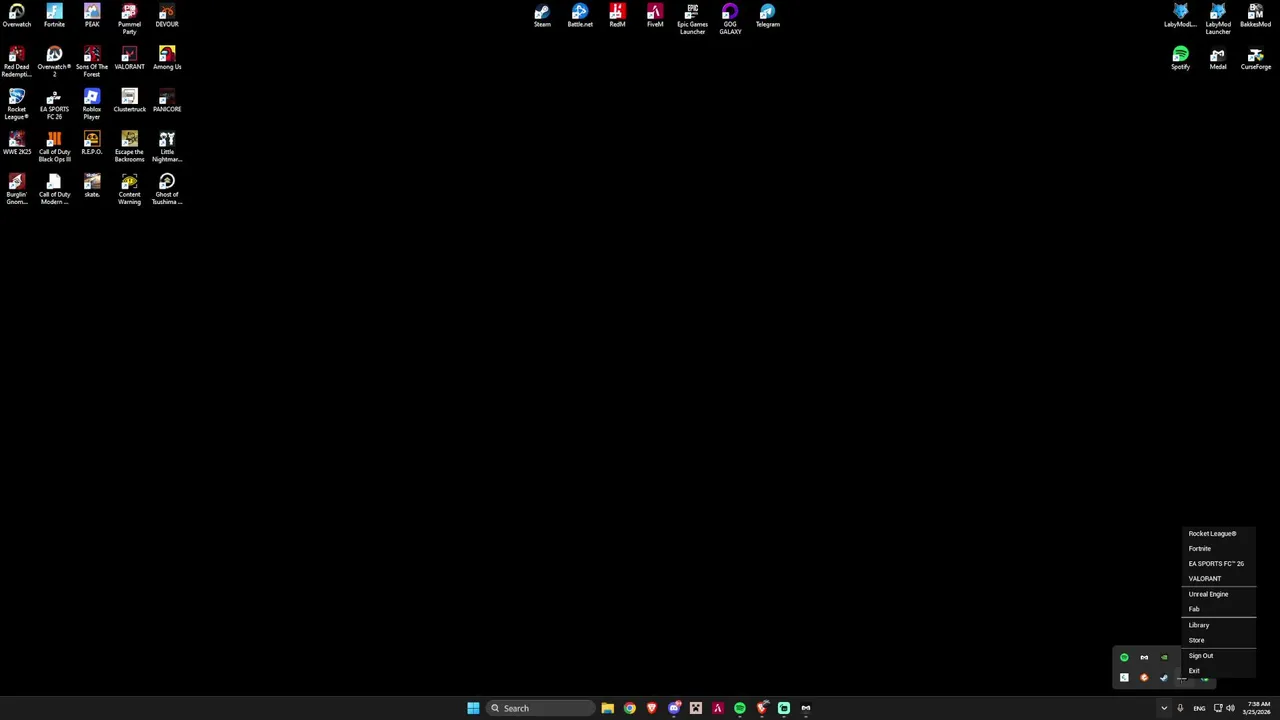The width and height of the screenshot is (1280, 720).
Task: Click the Among Us desktop icon
Action: coord(167,58)
